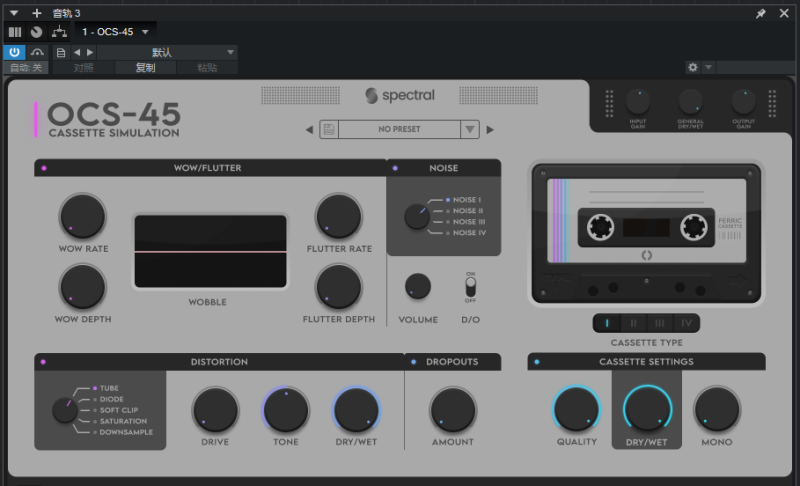Open the dropdown arrow beside gear icon
Screen dimensions: 800x486
(708, 67)
